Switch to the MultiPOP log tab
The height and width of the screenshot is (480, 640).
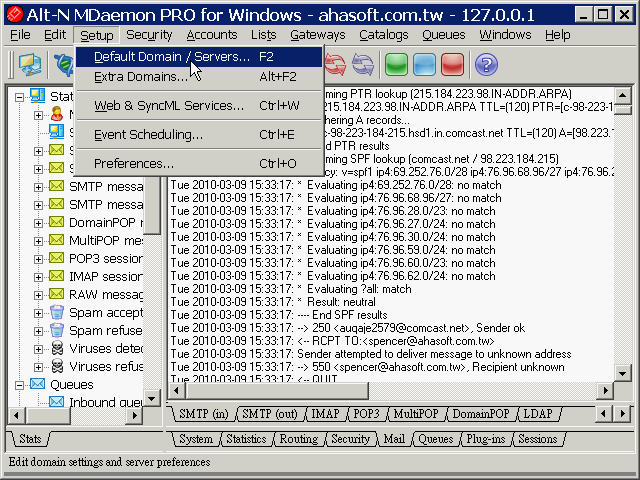[x=416, y=414]
